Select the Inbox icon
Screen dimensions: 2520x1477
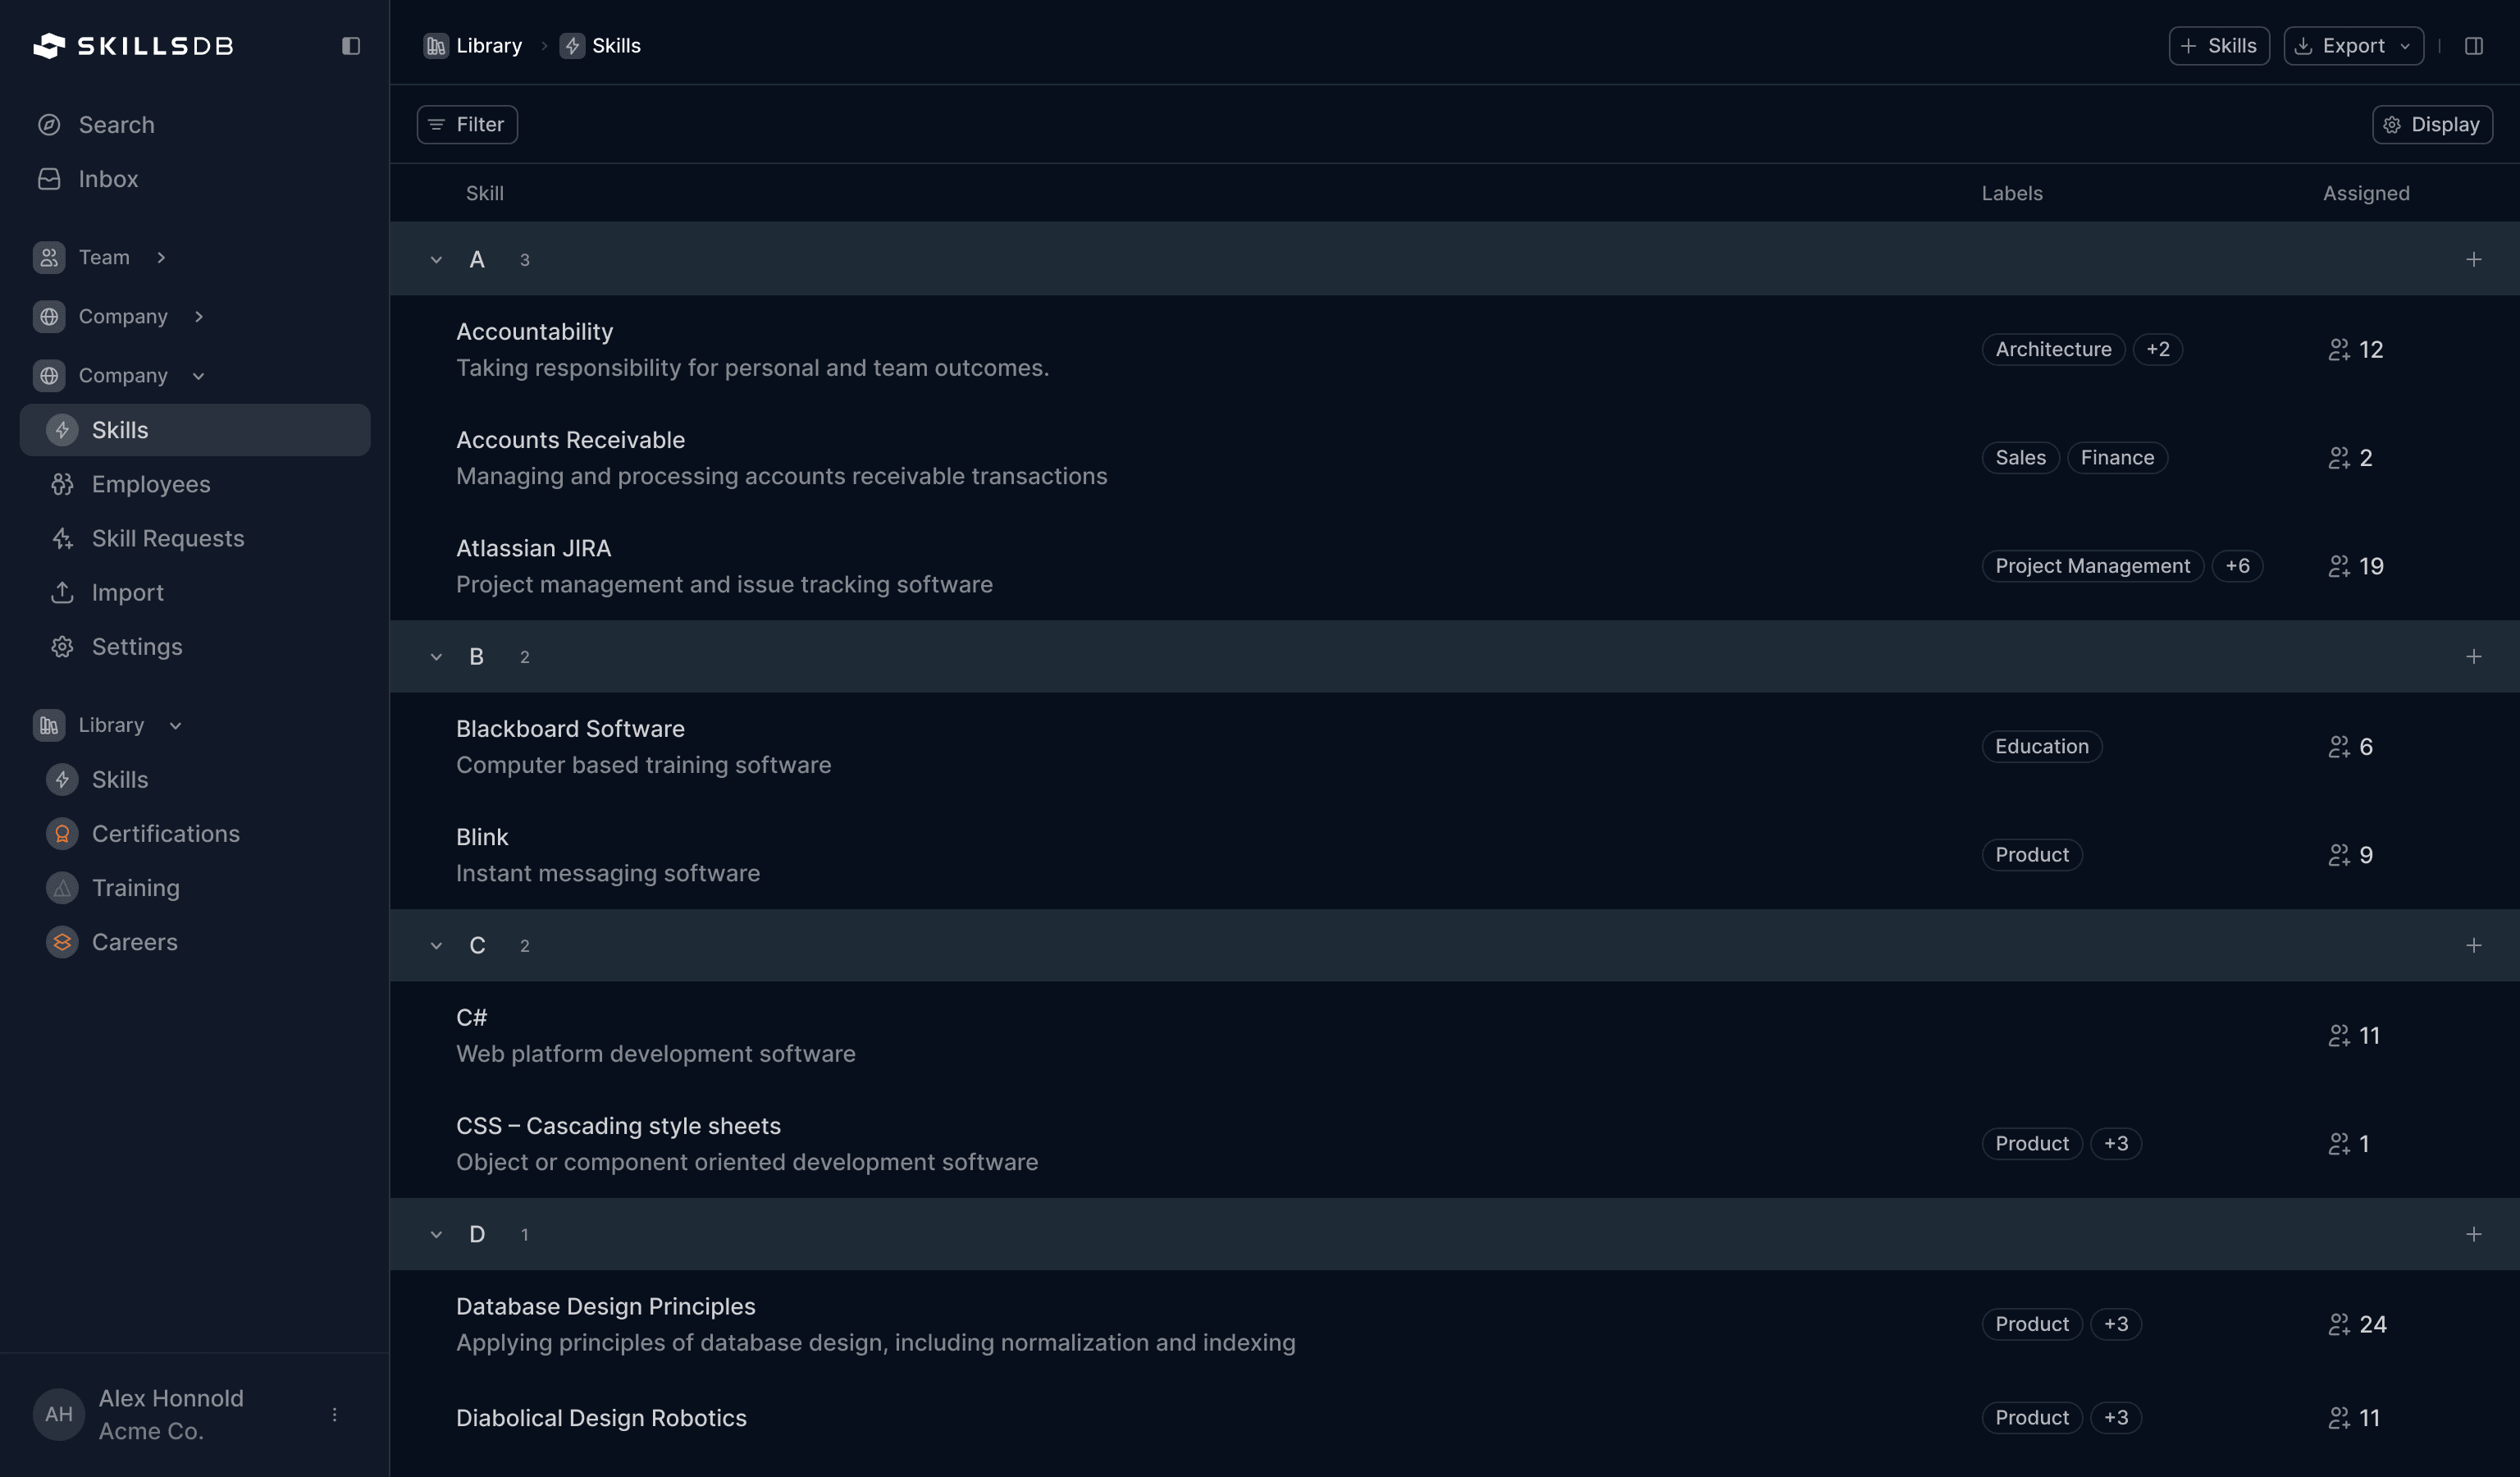pyautogui.click(x=49, y=178)
